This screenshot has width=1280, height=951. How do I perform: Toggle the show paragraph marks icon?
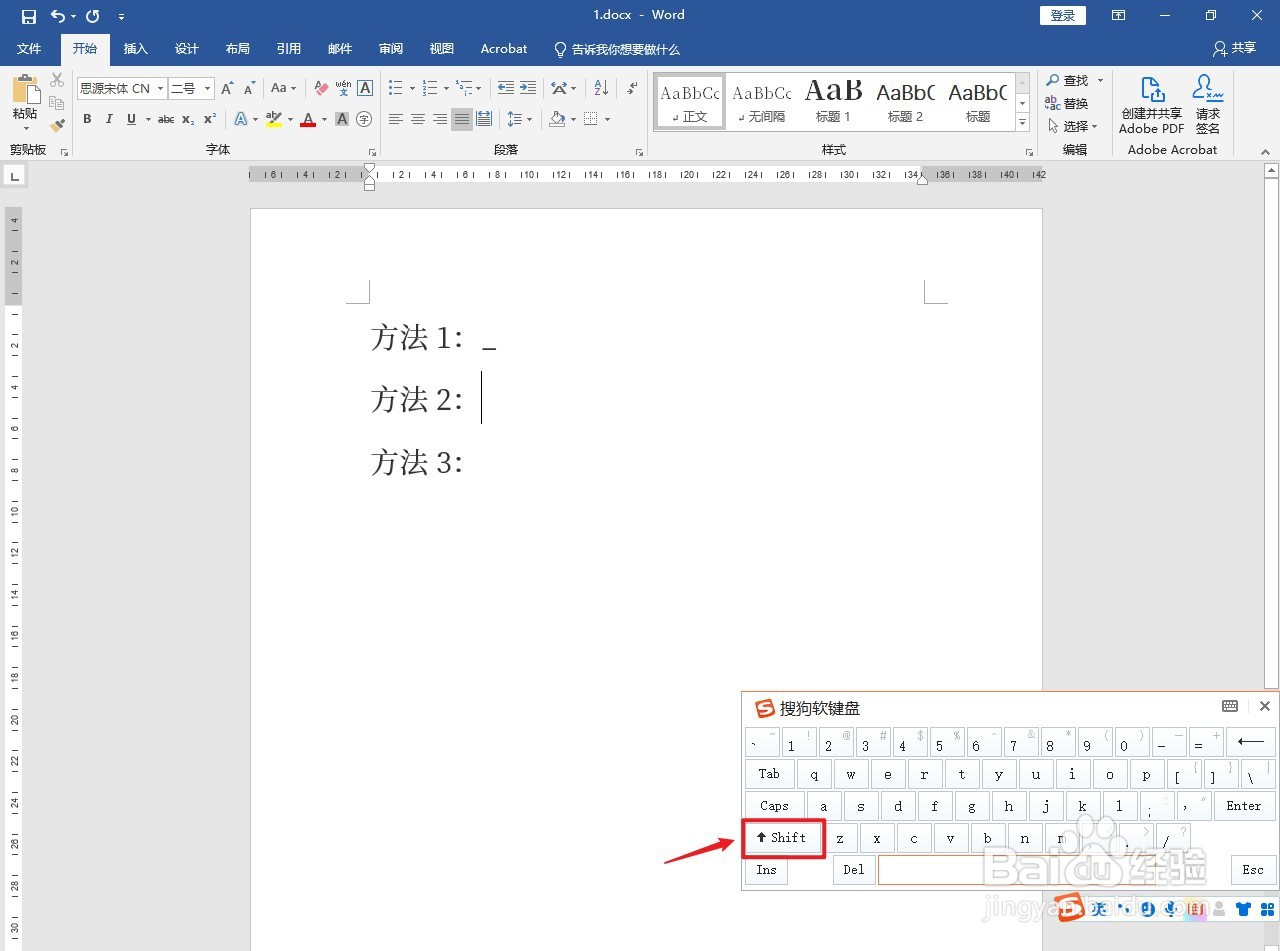[x=630, y=89]
